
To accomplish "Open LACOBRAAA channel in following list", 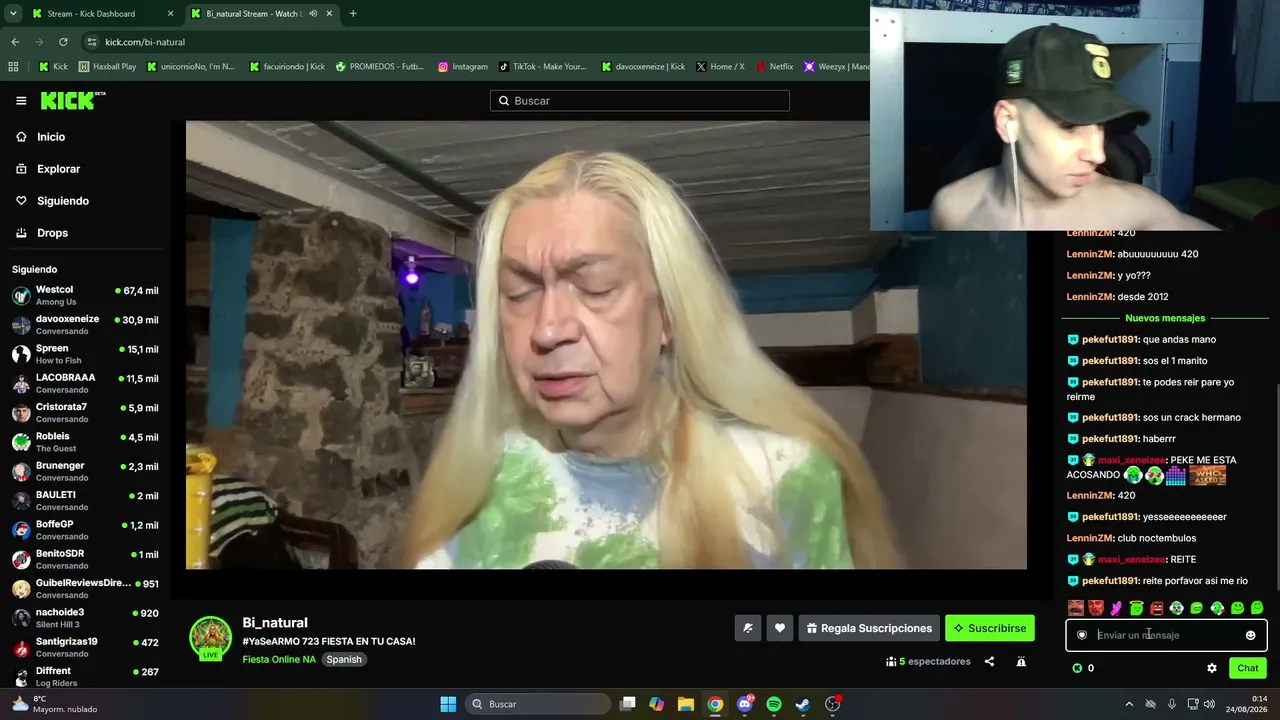I will coord(85,383).
